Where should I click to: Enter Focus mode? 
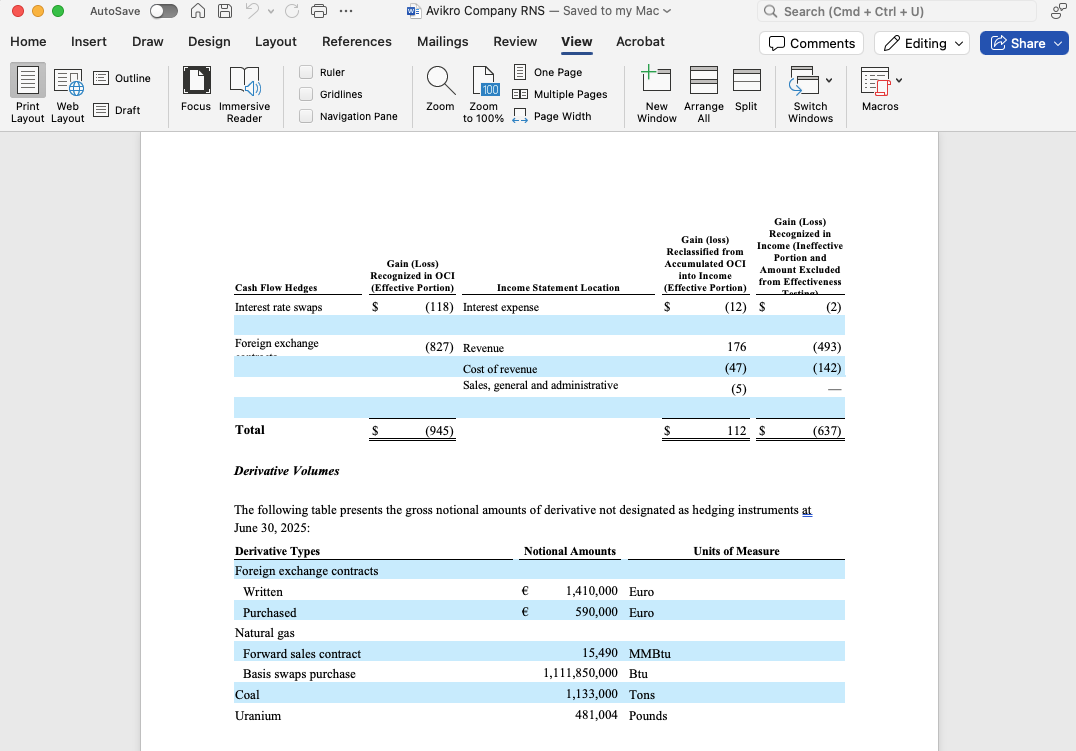(x=196, y=89)
